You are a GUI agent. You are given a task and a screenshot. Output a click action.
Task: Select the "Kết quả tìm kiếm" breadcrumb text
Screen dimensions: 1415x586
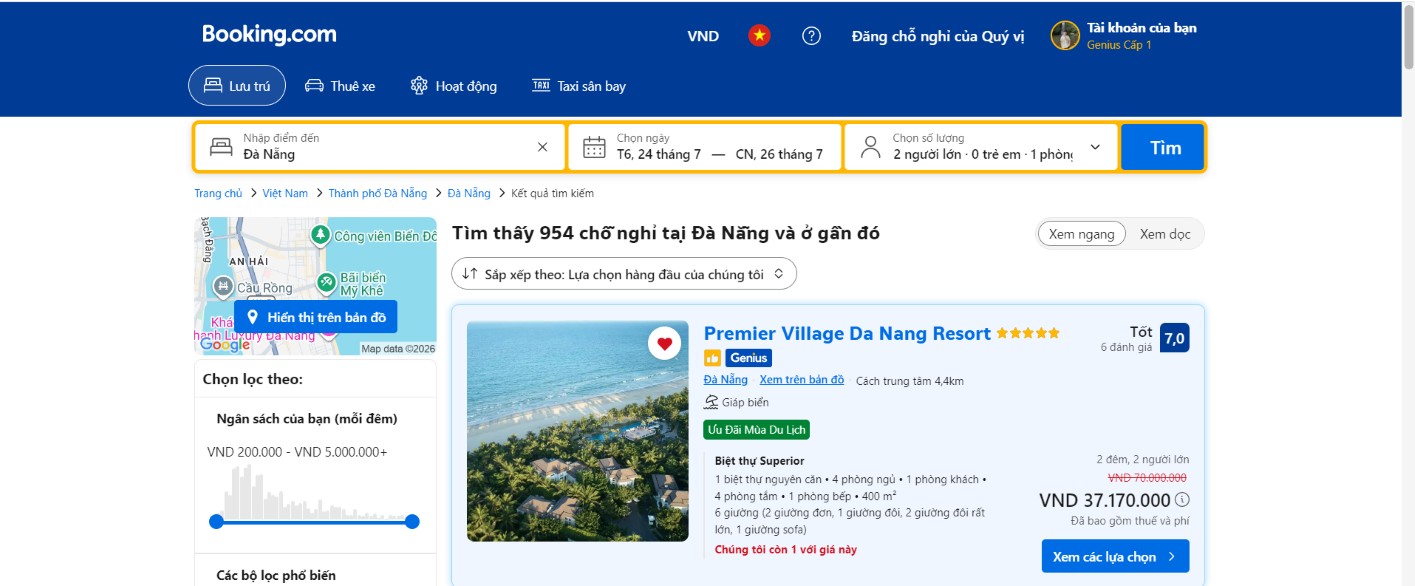[552, 193]
